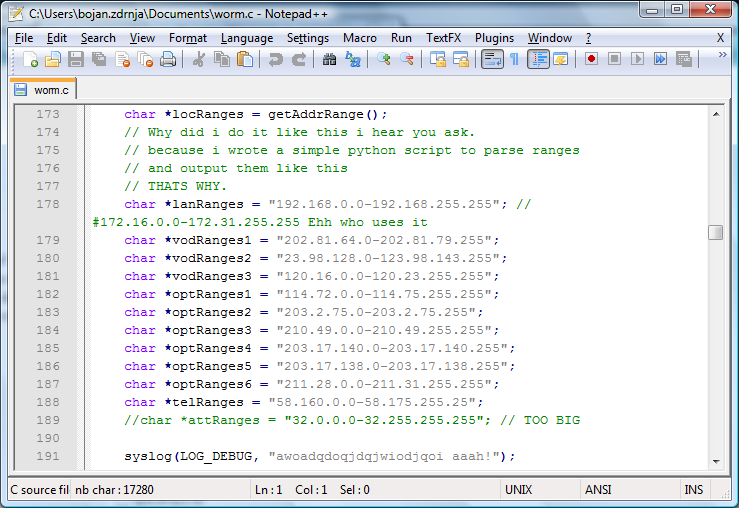Toggle the Word wrap toolbar button

492,60
